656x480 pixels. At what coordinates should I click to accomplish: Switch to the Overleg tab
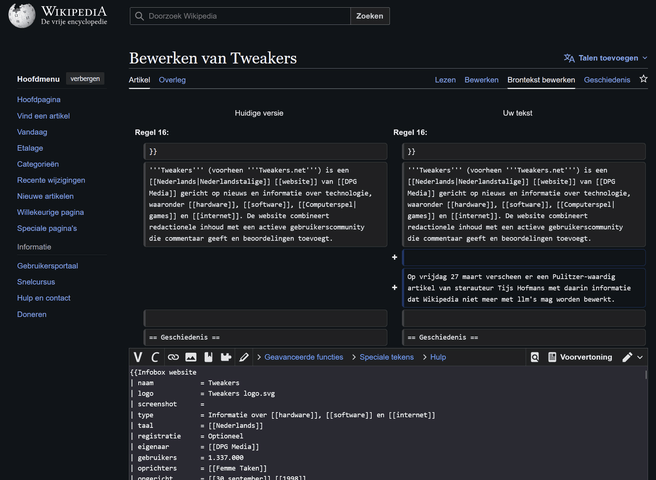click(172, 80)
